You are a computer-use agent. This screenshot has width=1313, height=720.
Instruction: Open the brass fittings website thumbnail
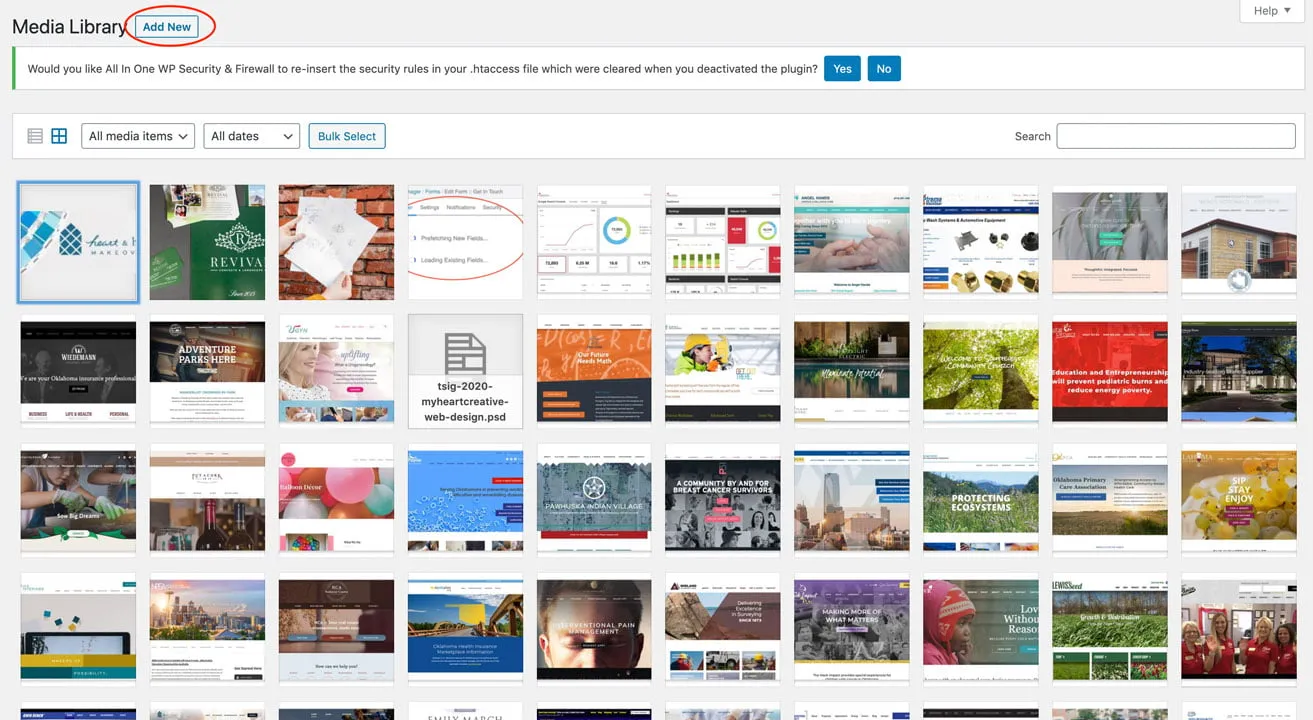click(x=981, y=242)
